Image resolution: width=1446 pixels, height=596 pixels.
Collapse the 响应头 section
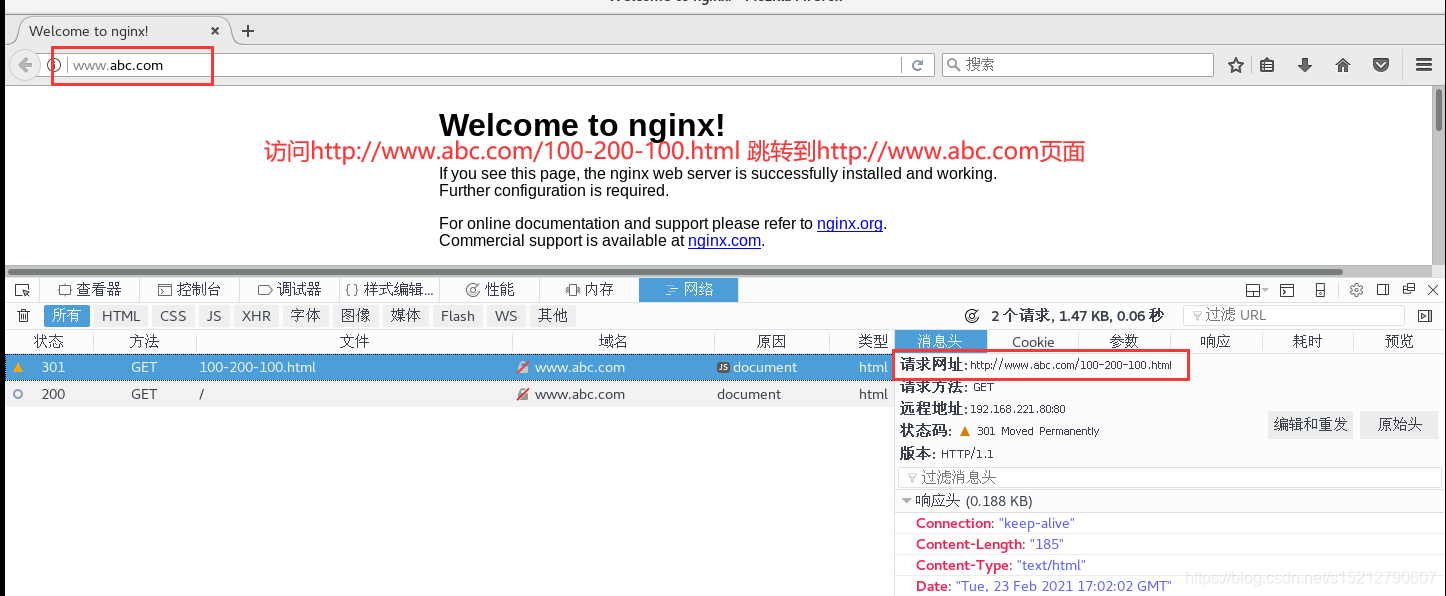point(907,501)
